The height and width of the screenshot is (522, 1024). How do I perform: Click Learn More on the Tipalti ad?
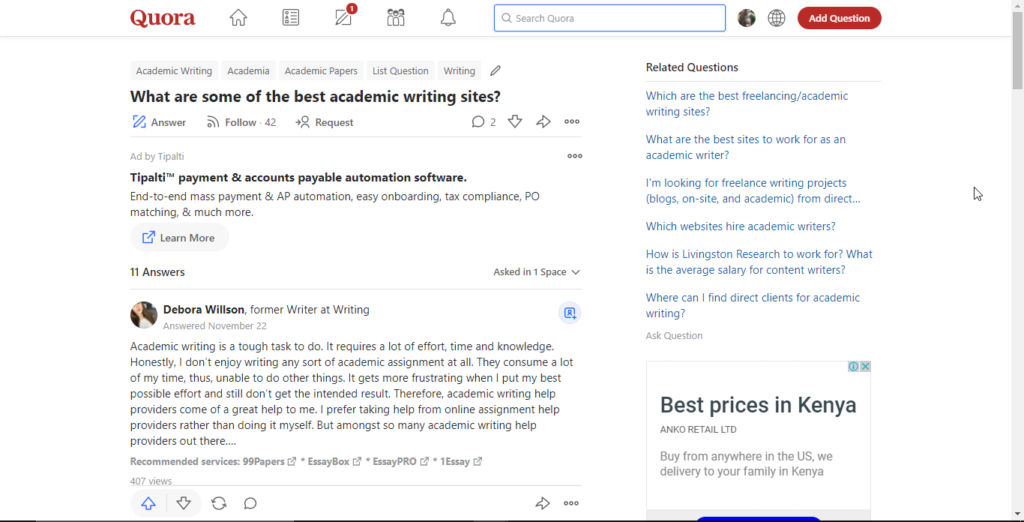(x=180, y=238)
